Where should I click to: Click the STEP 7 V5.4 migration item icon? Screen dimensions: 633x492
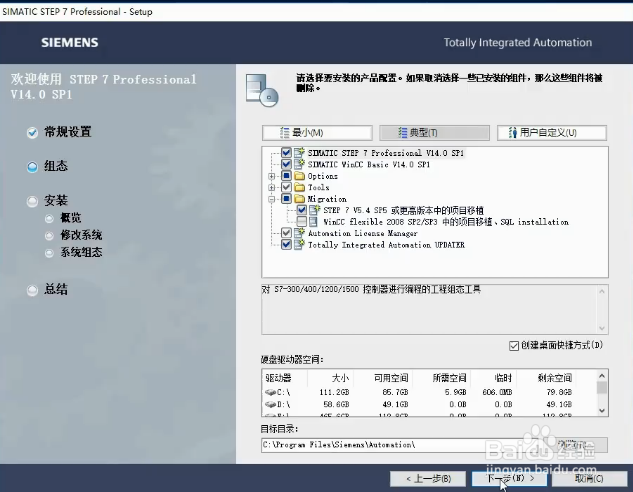314,210
